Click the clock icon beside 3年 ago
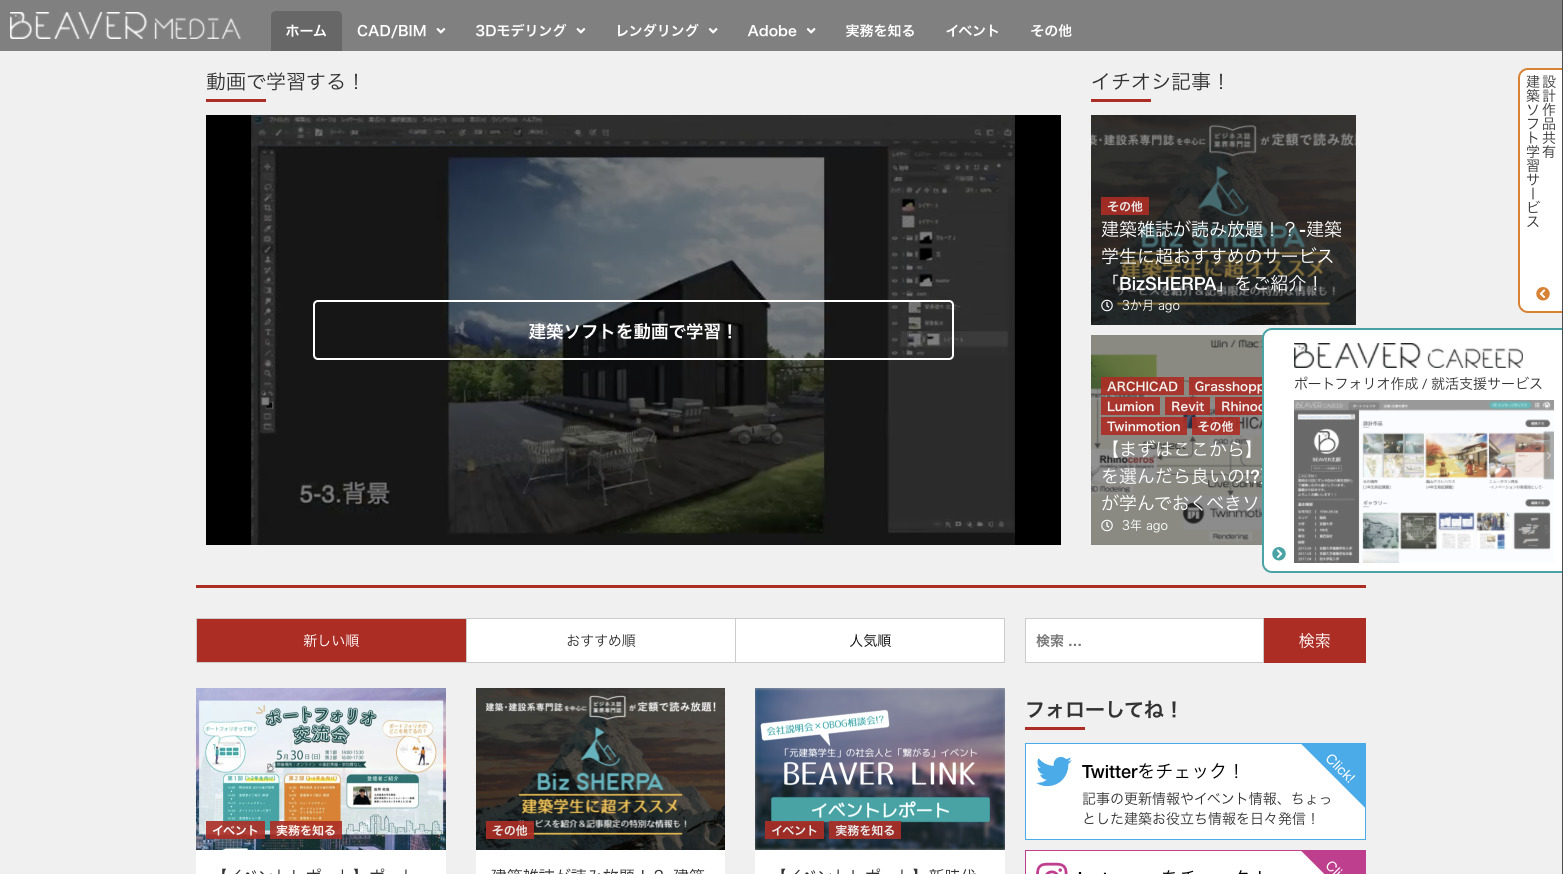Screen dimensions: 1563x874 1107,526
